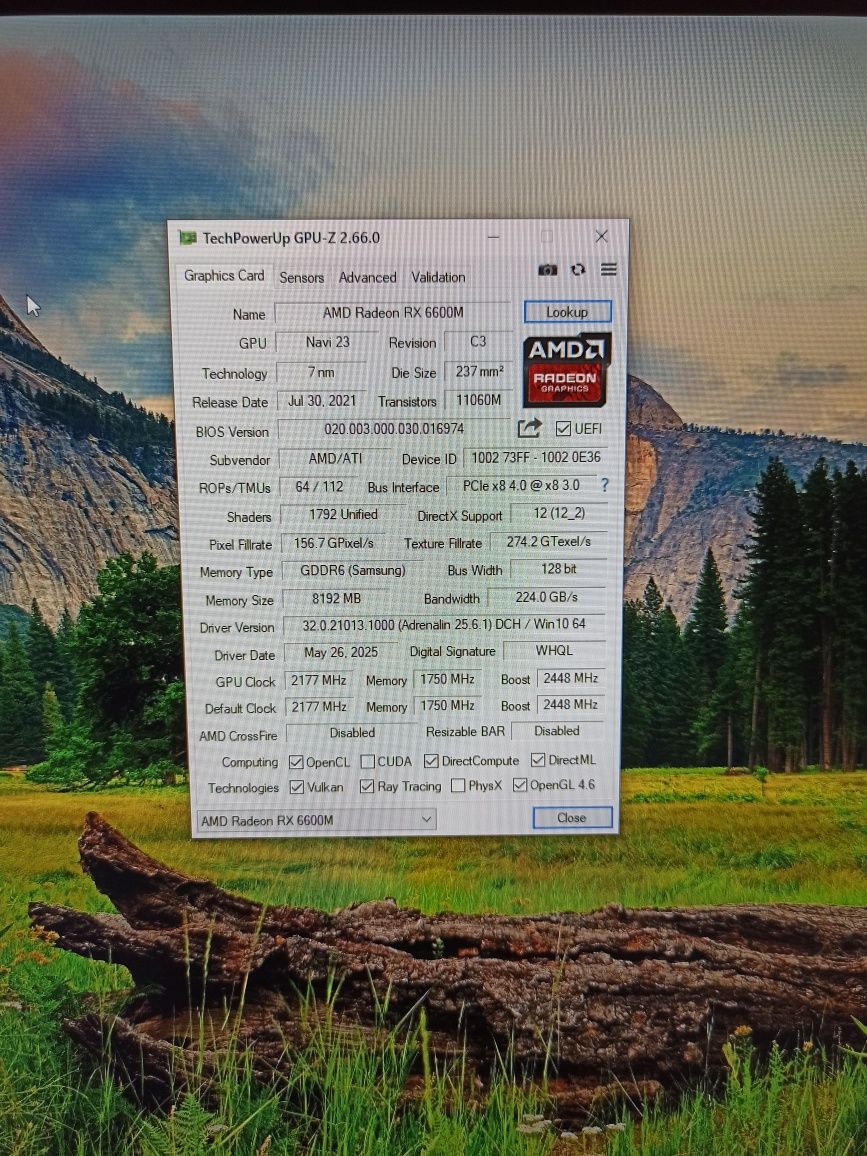Click the Shaders value 1792 Unified
The width and height of the screenshot is (867, 1156).
[344, 515]
